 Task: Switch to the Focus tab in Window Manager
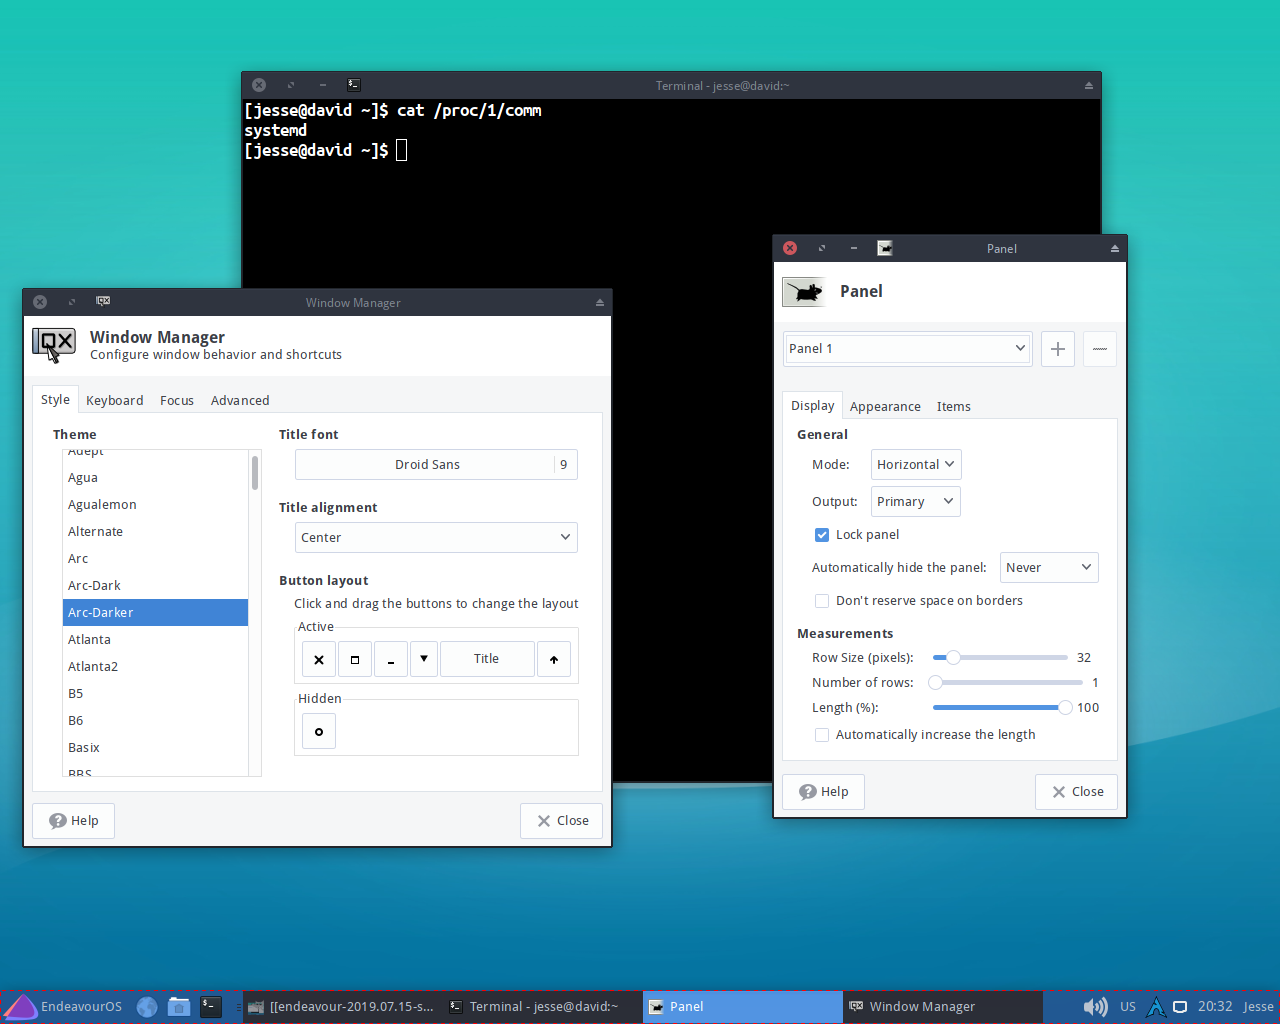(x=177, y=401)
